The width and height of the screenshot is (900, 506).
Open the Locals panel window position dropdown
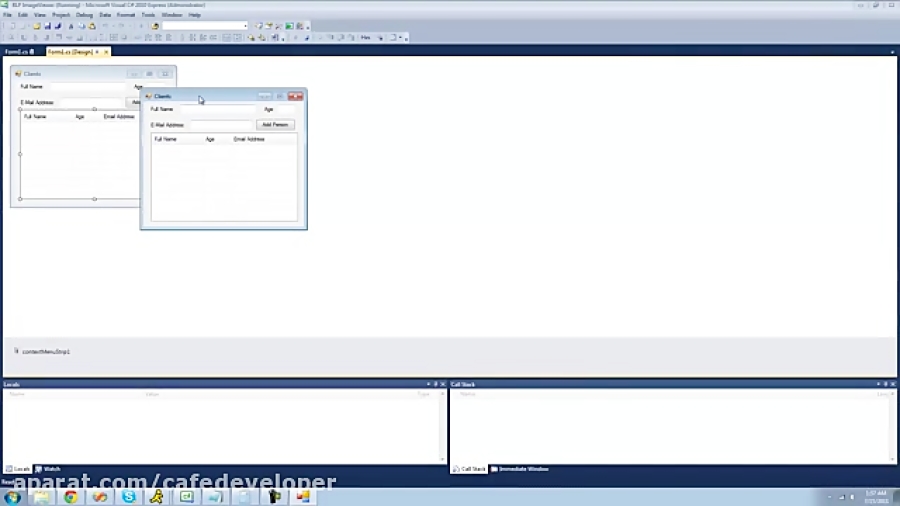(428, 384)
